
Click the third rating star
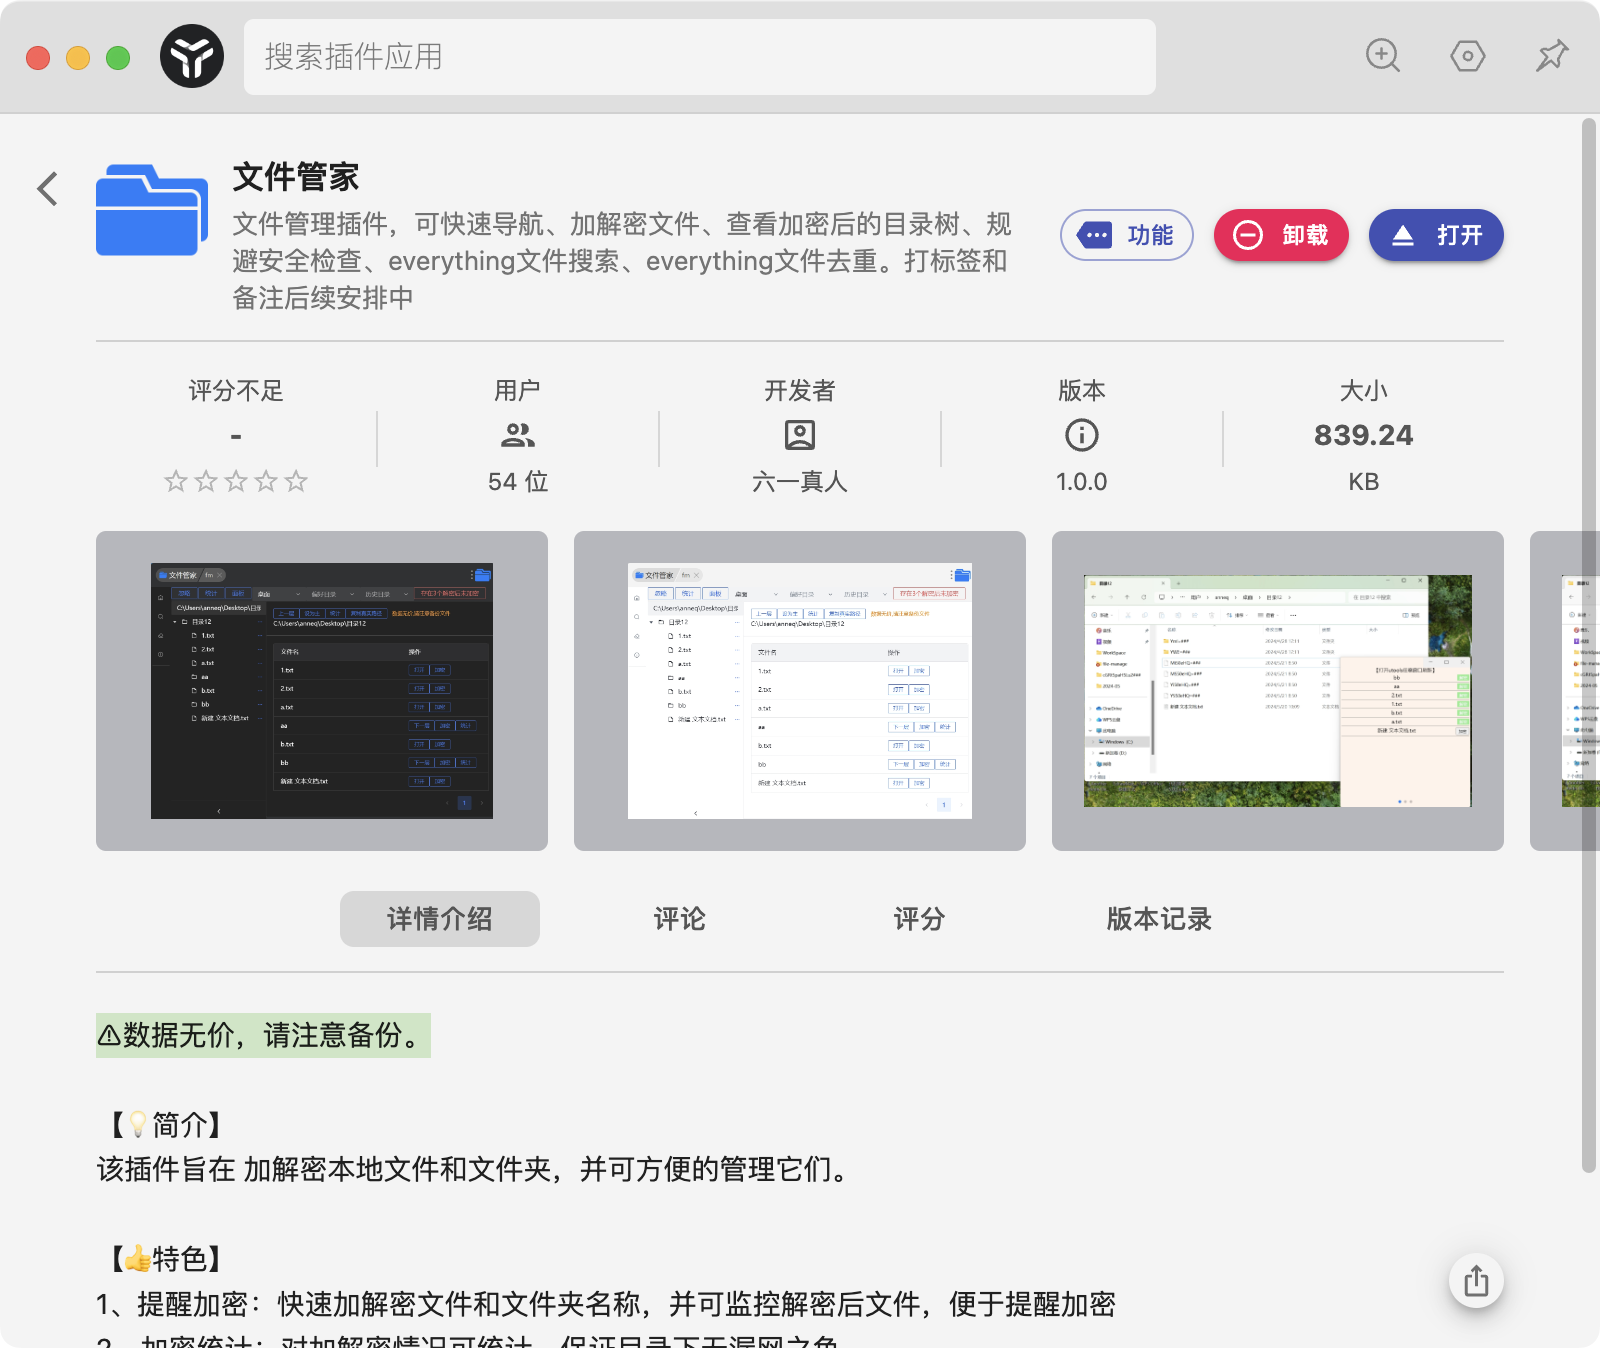(x=236, y=481)
